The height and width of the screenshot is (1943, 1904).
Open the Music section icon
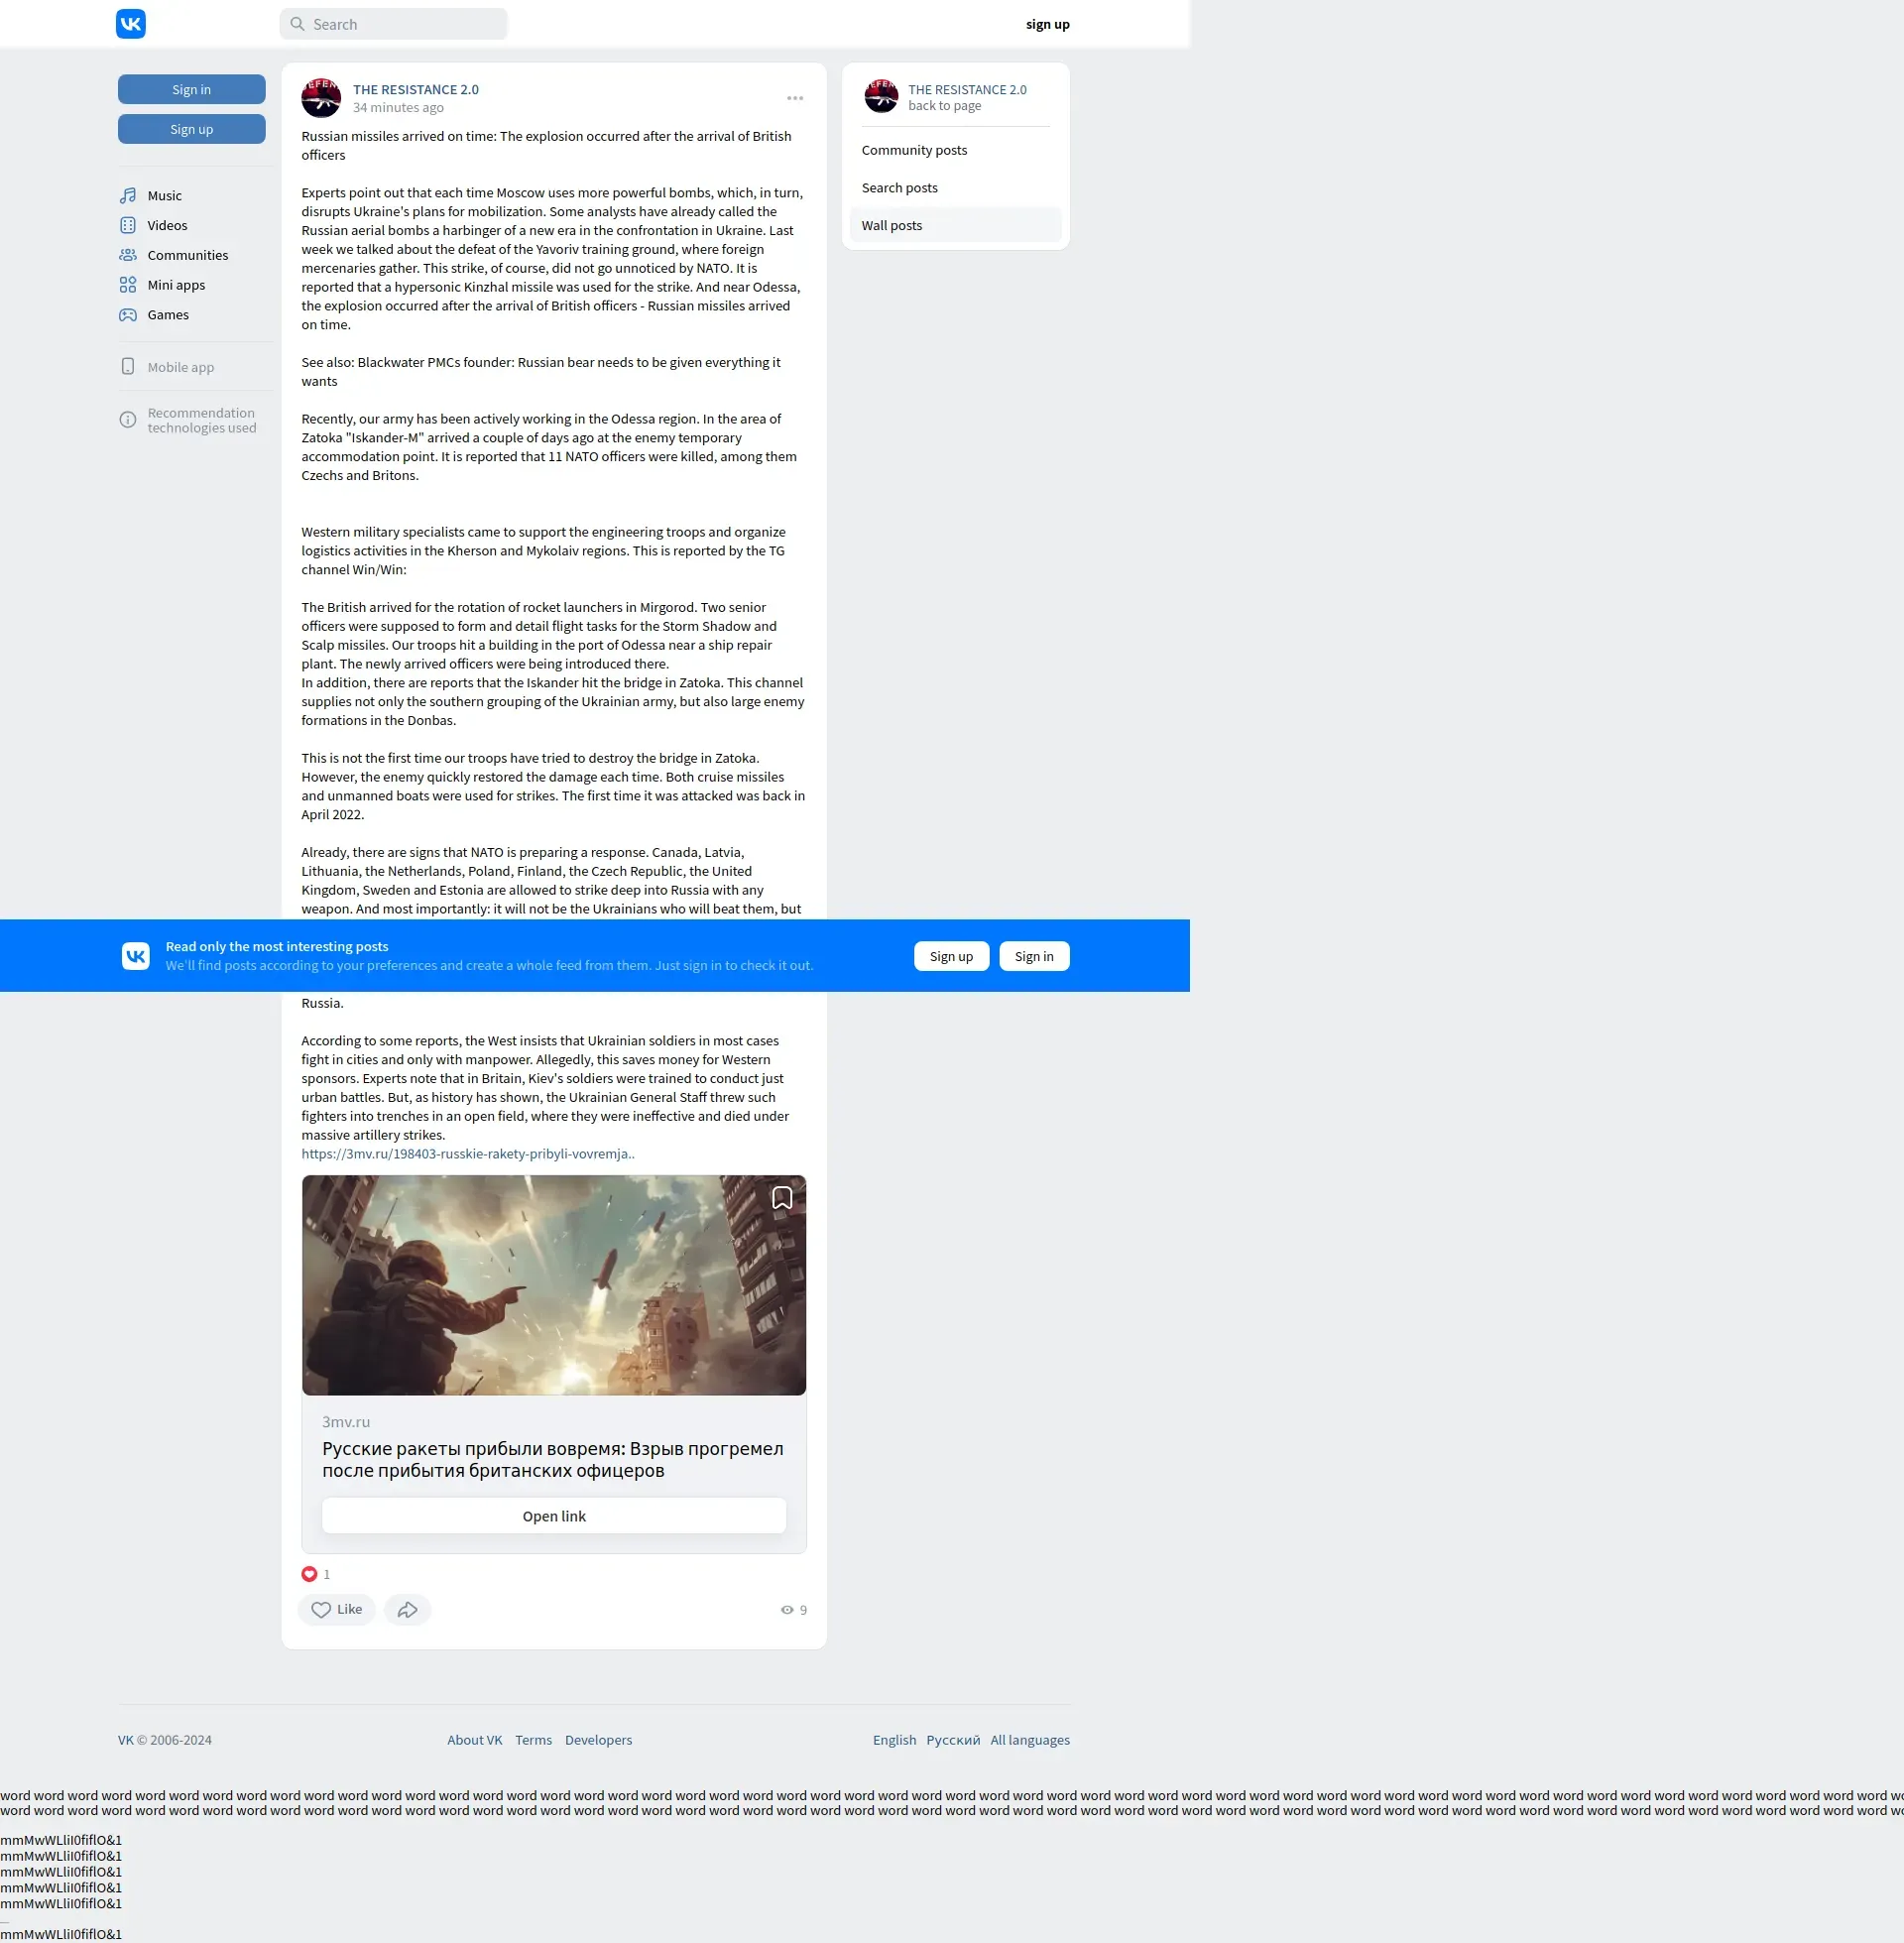click(x=128, y=196)
